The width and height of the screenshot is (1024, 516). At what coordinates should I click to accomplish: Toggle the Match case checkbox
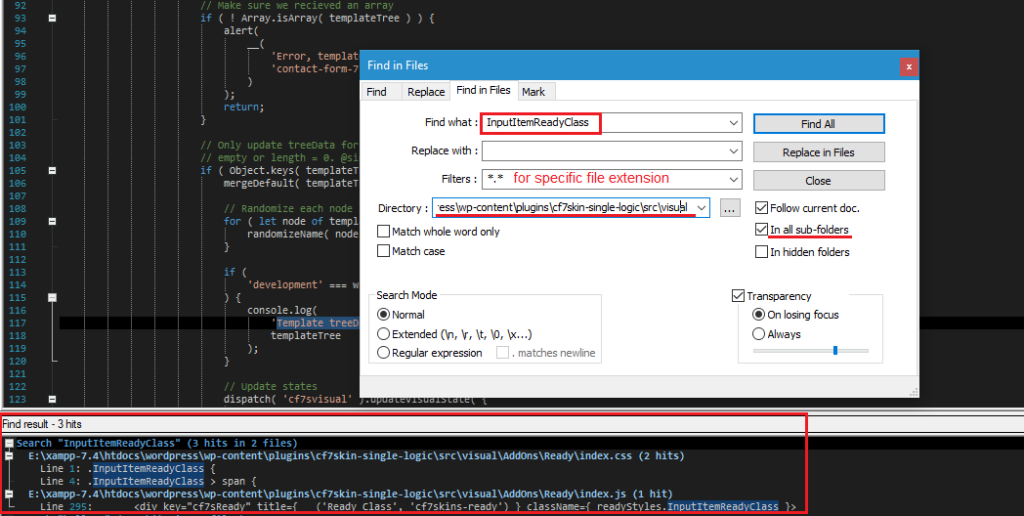click(384, 252)
